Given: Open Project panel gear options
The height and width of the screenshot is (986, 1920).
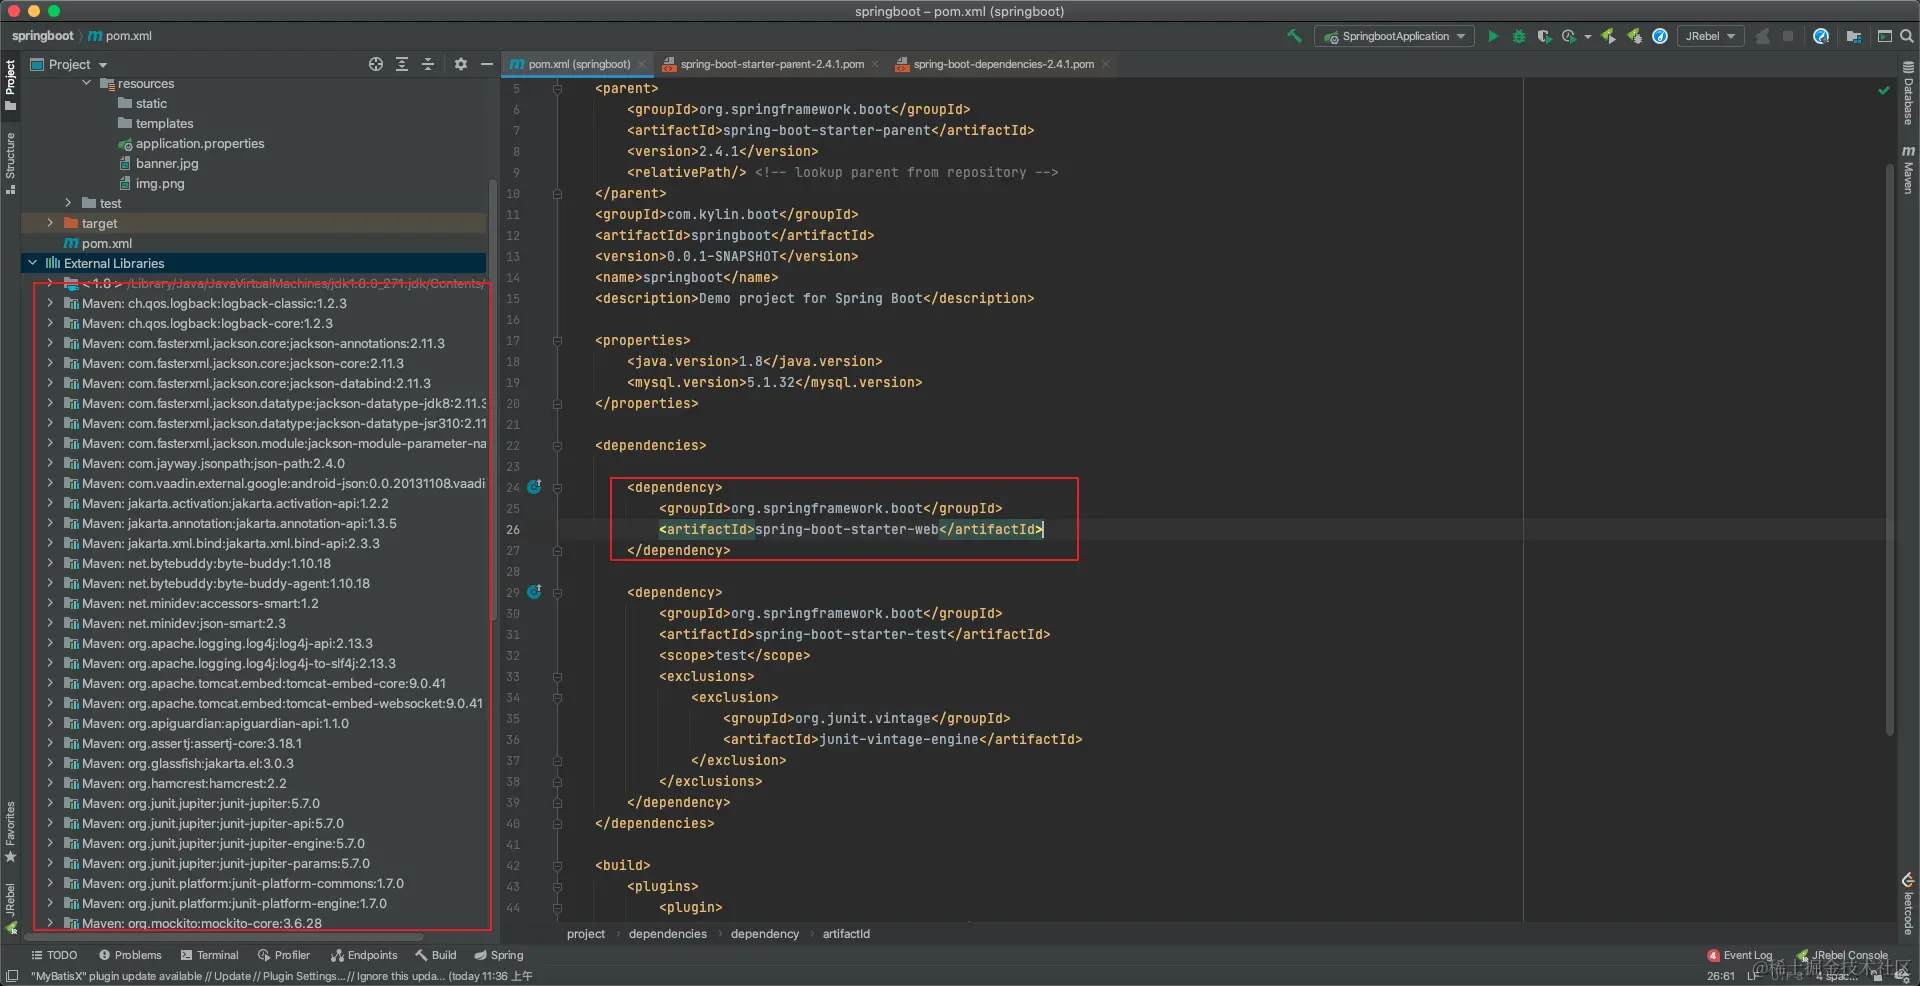Looking at the screenshot, I should (460, 64).
